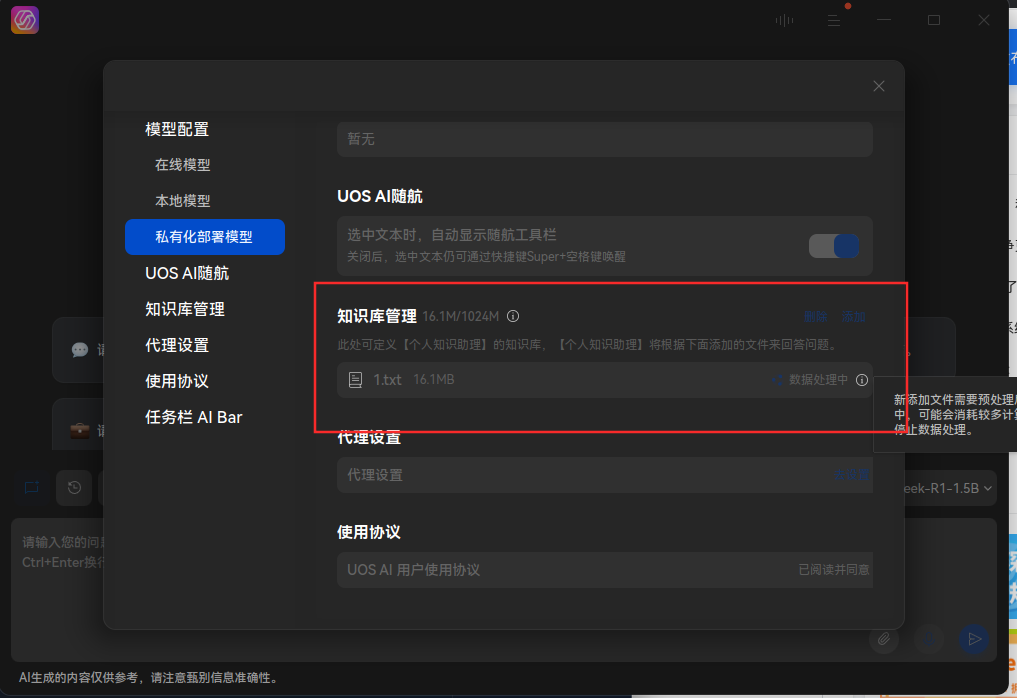Open UOS AI 用户使用协议 row
1017x698 pixels.
[x=605, y=570]
